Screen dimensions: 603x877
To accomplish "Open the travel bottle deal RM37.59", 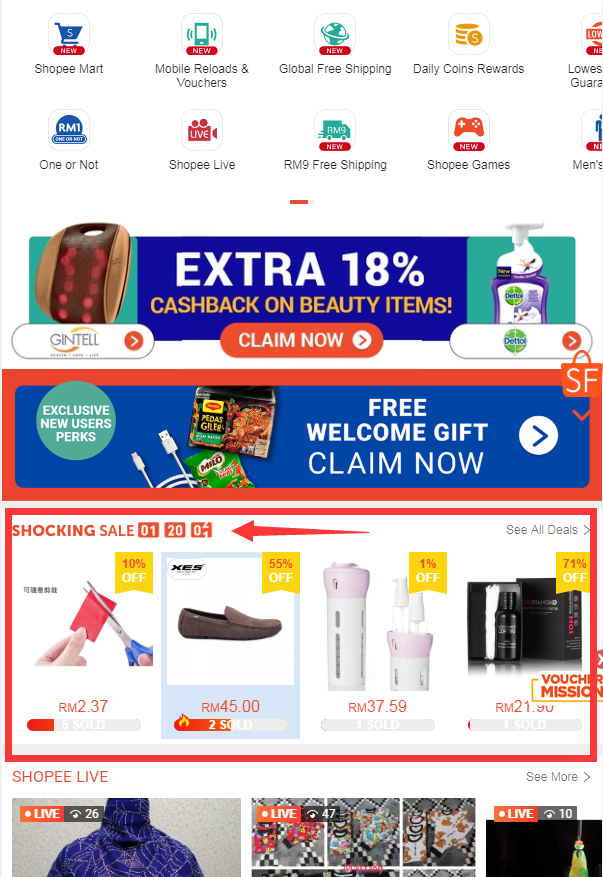I will point(378,645).
